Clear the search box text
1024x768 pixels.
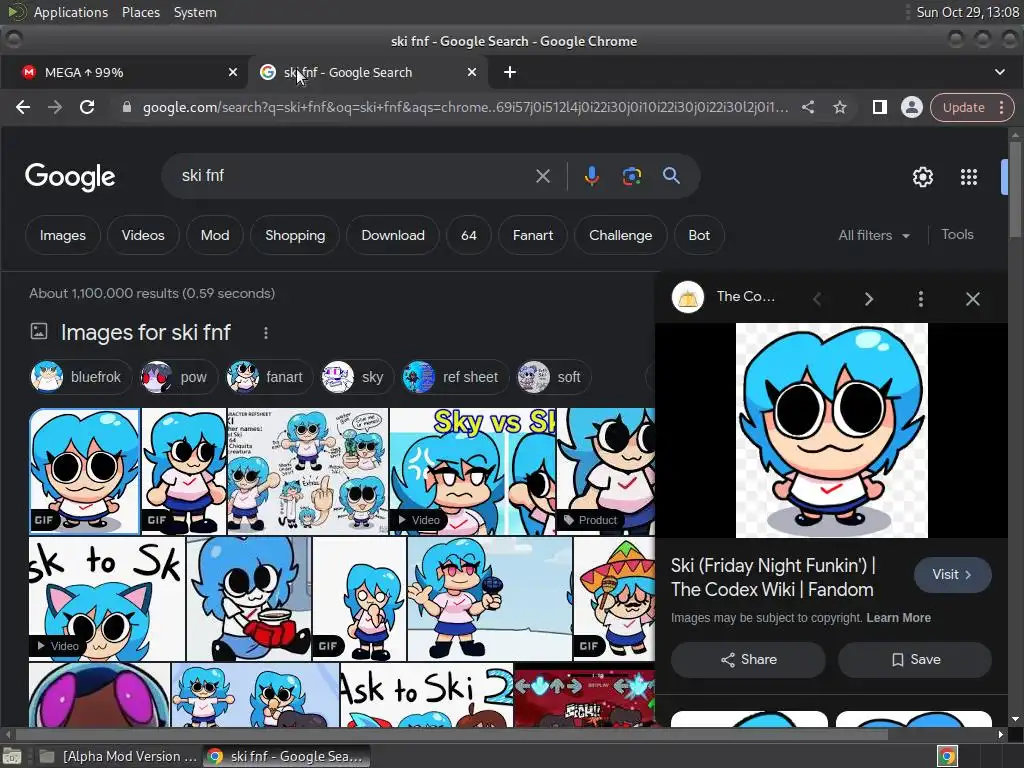point(543,176)
